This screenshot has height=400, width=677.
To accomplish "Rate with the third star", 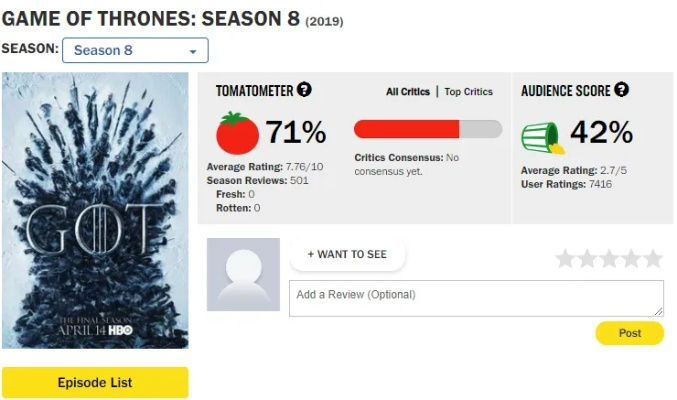I will (x=609, y=259).
